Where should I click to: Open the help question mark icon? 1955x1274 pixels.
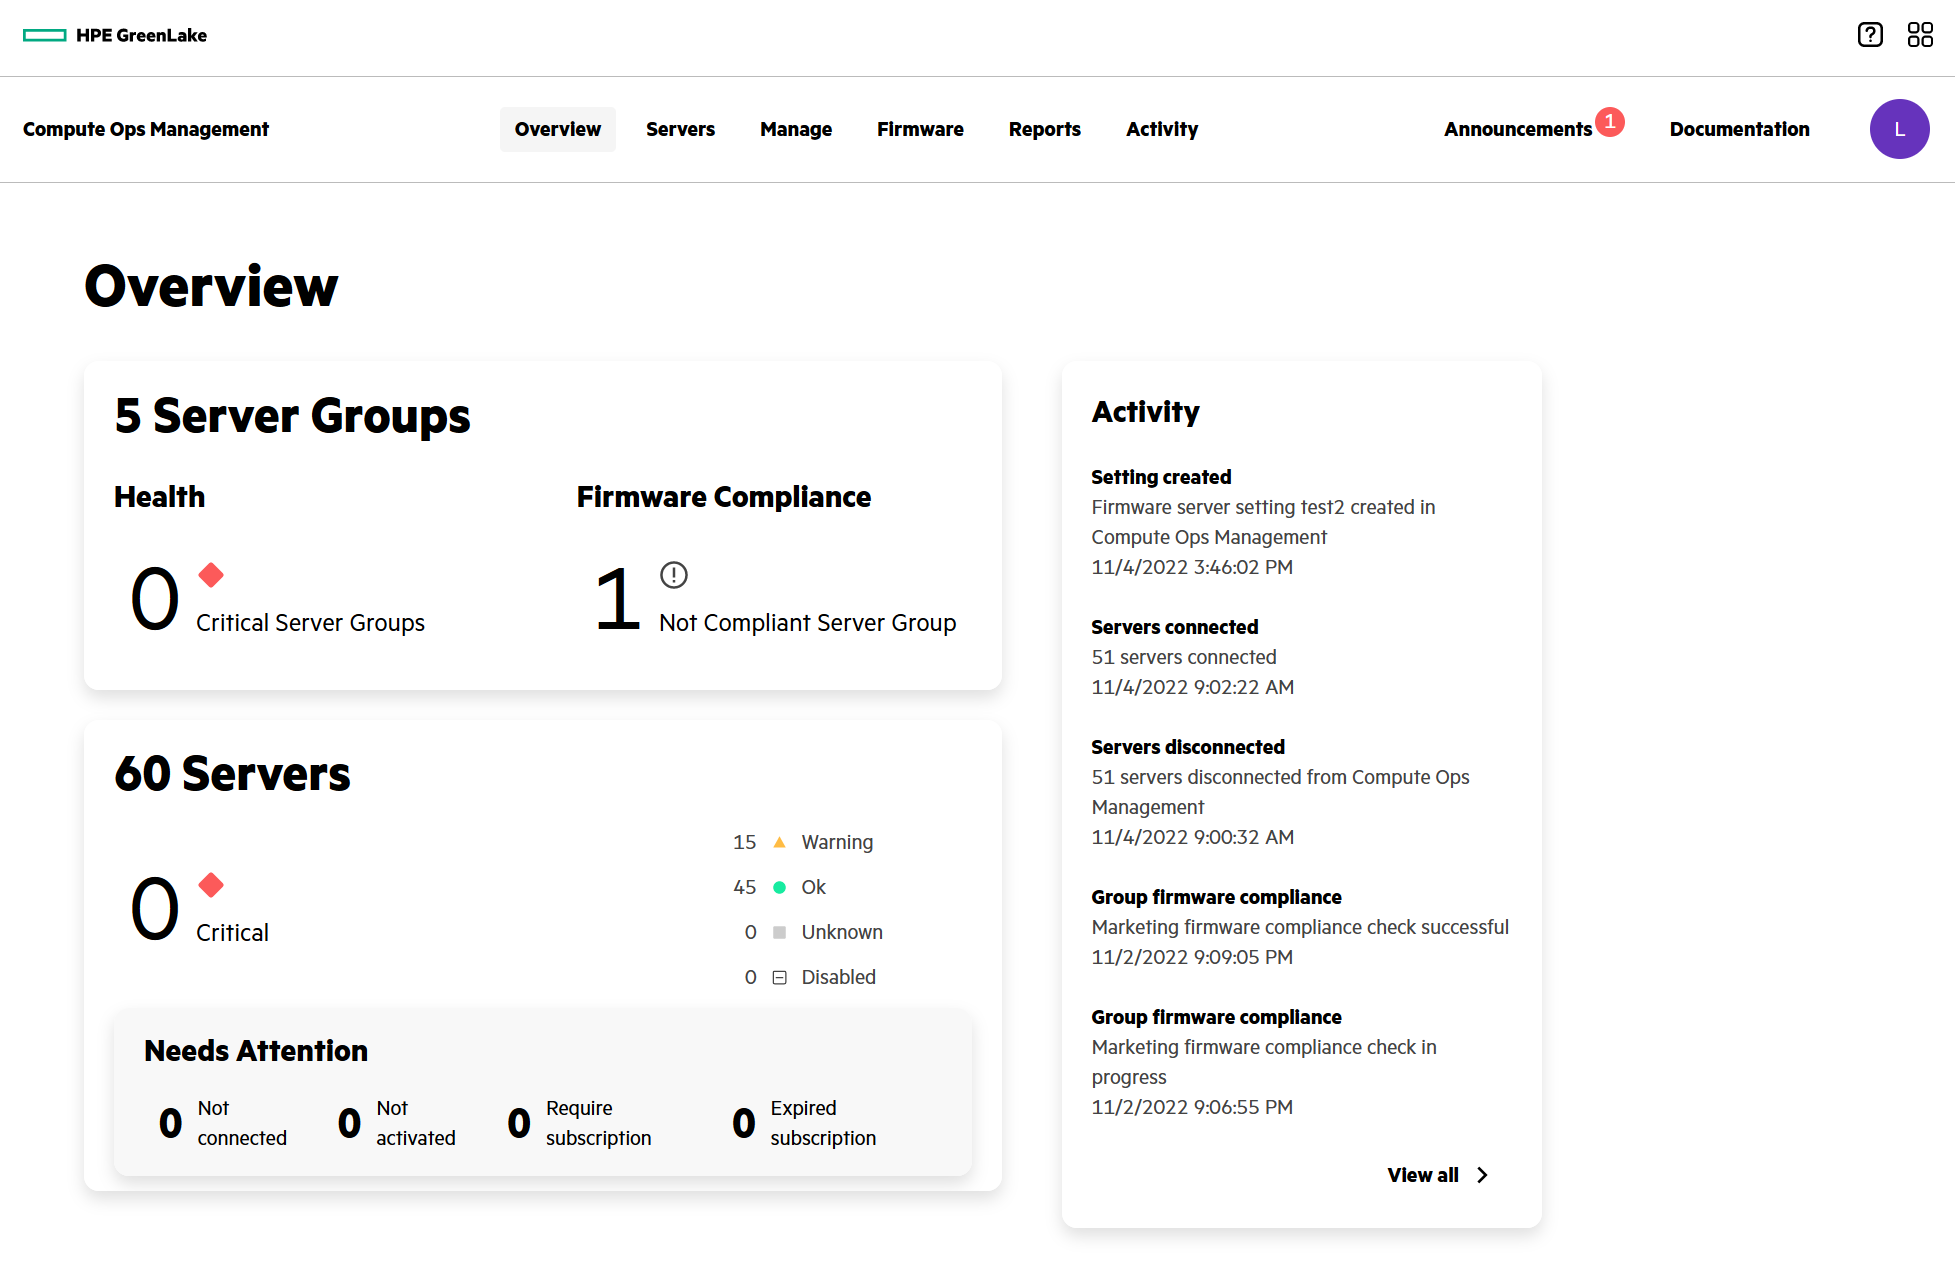(1870, 35)
